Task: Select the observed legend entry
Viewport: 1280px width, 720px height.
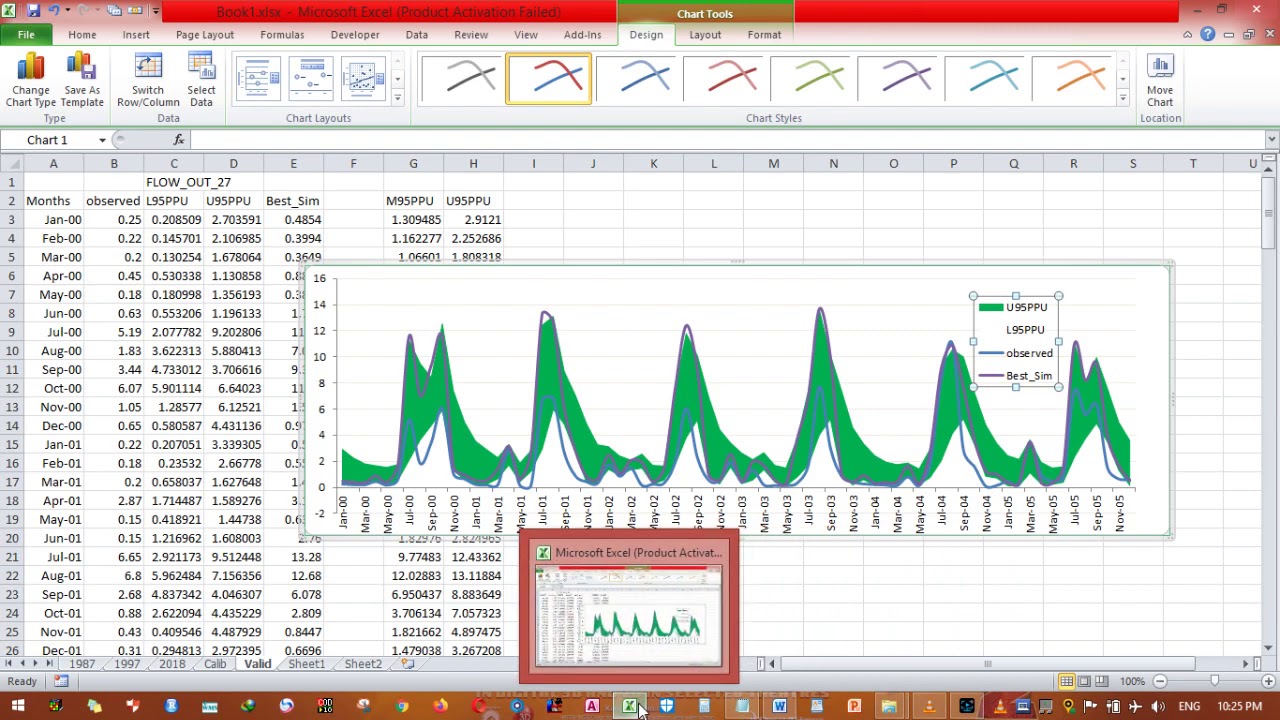Action: pyautogui.click(x=1015, y=353)
